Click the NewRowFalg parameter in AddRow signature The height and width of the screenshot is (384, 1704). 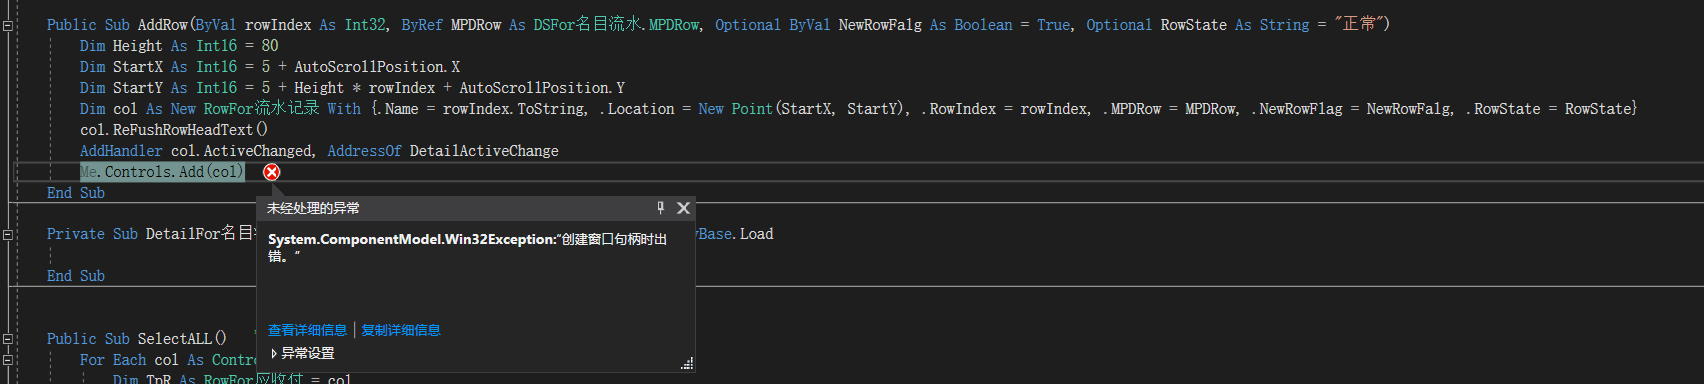click(880, 25)
